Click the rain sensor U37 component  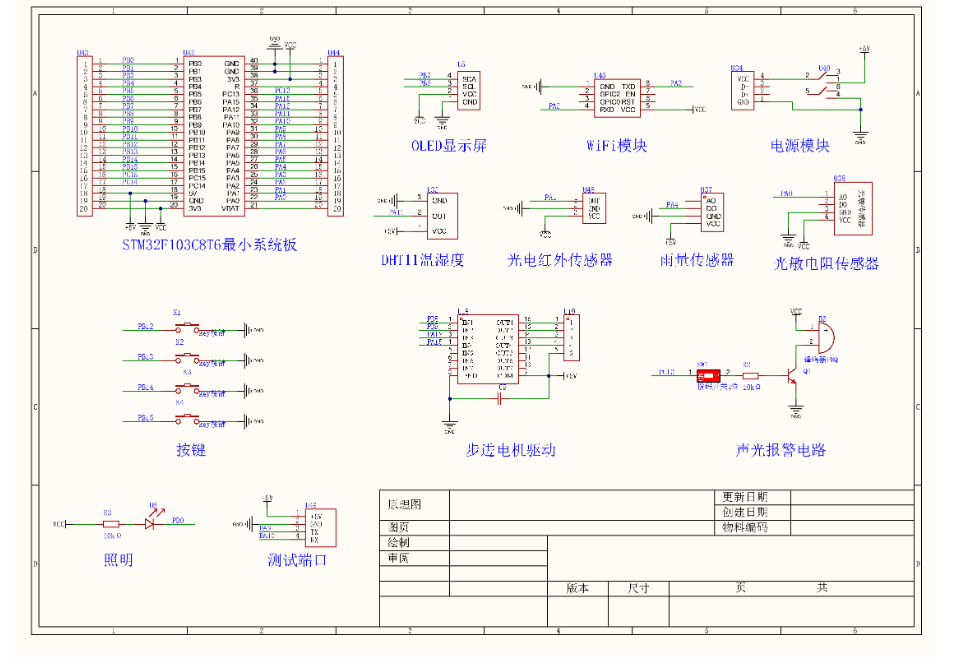coord(713,212)
